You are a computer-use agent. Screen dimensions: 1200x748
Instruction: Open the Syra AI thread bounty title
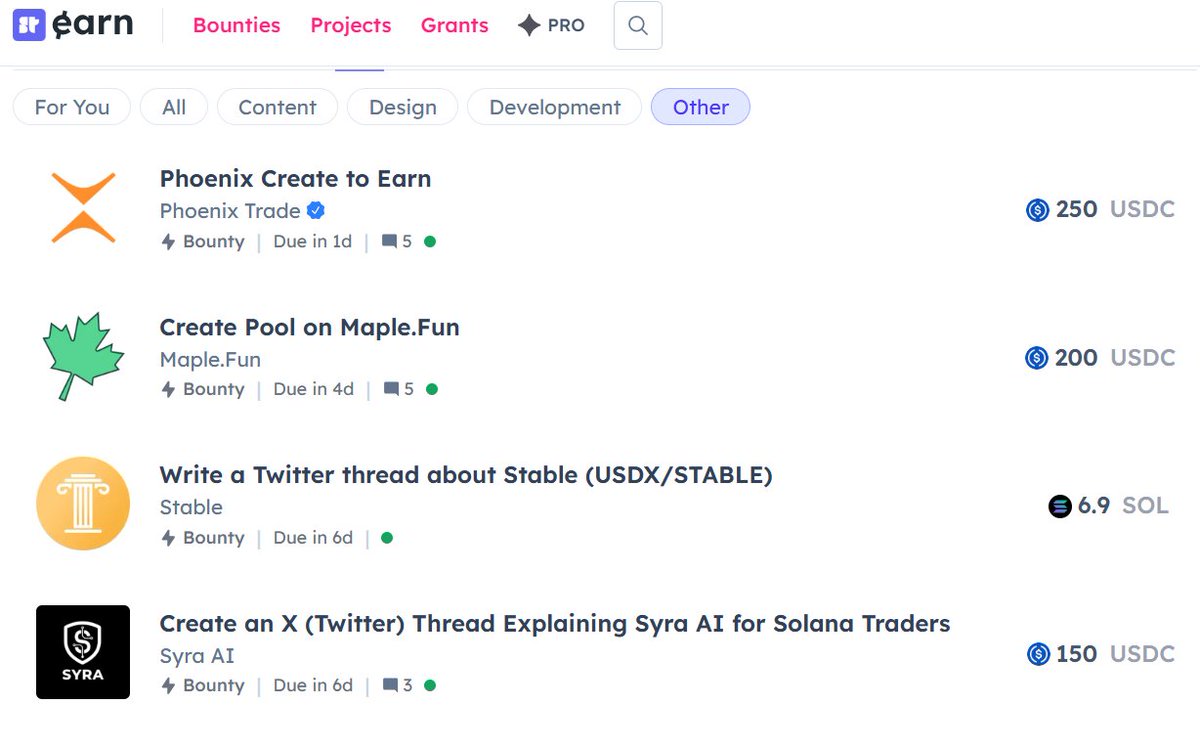555,623
